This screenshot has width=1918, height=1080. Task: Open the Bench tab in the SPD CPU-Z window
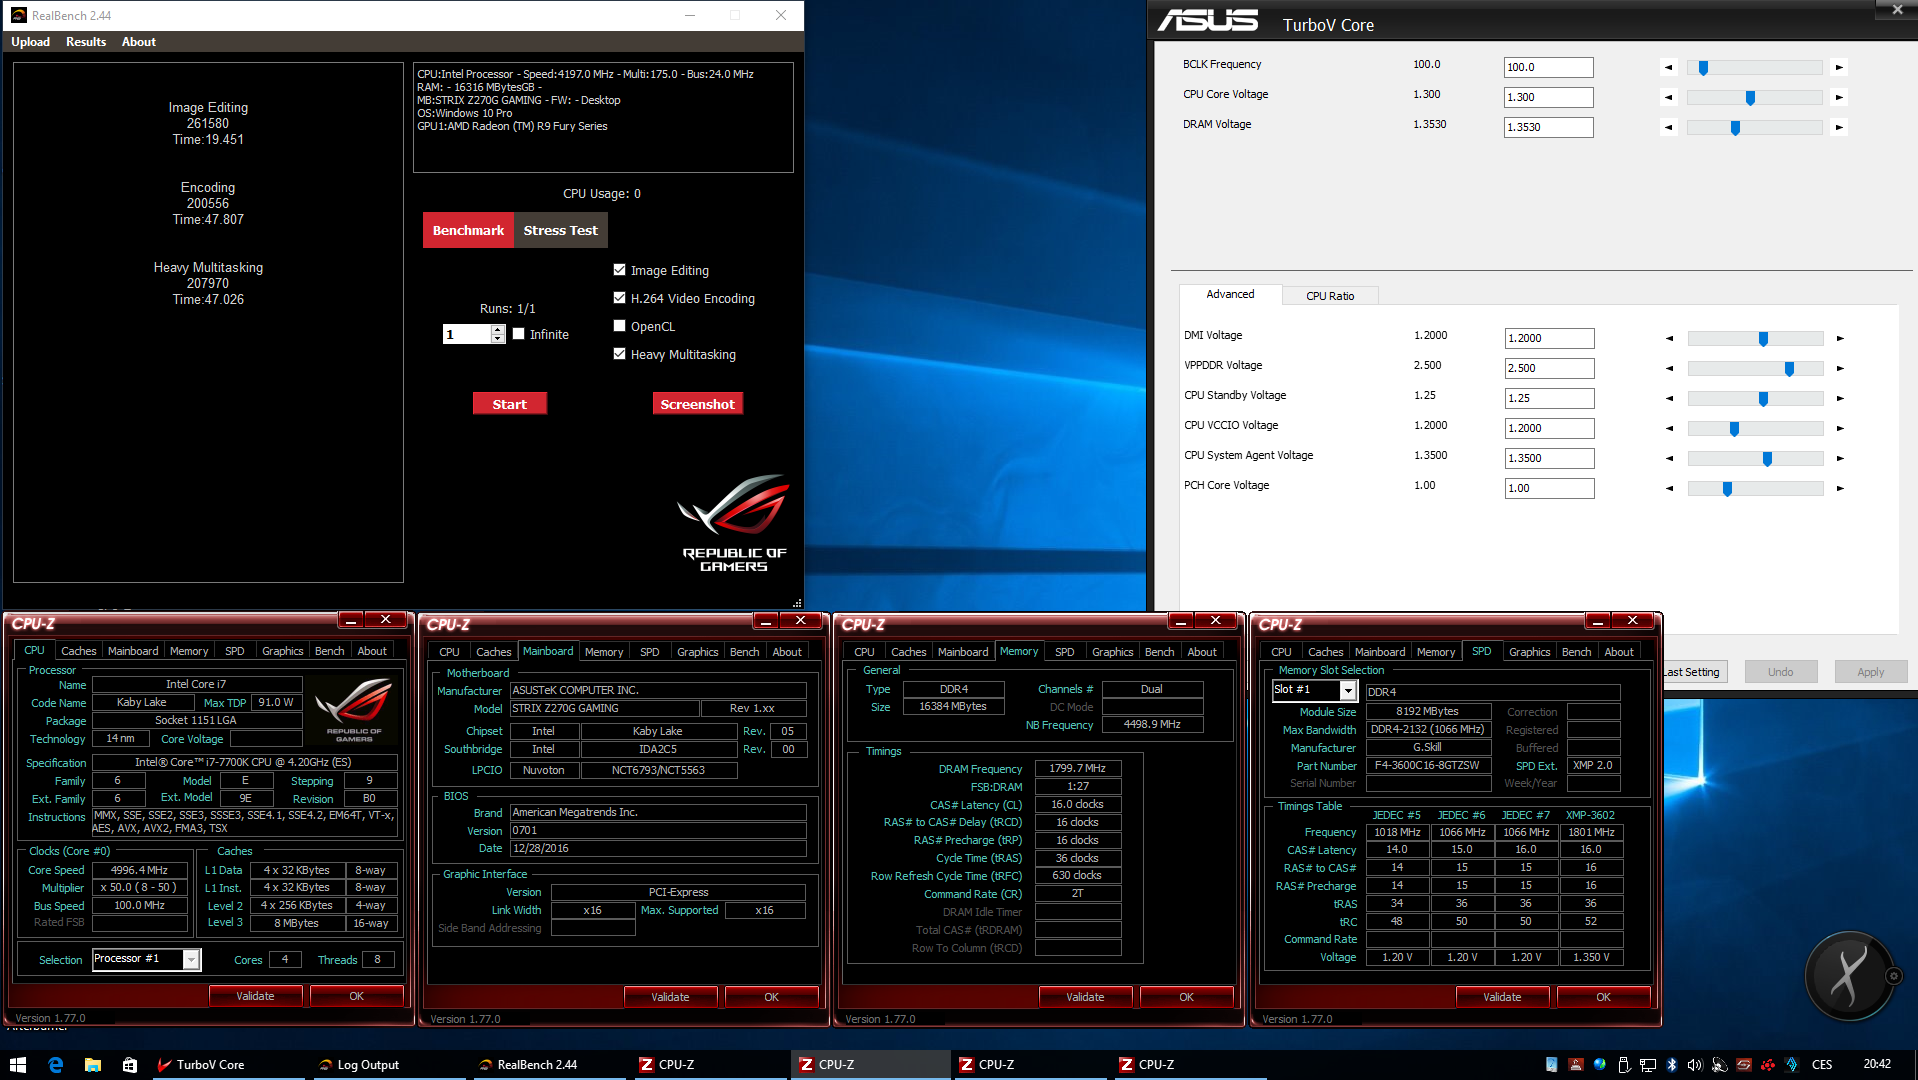click(1576, 652)
